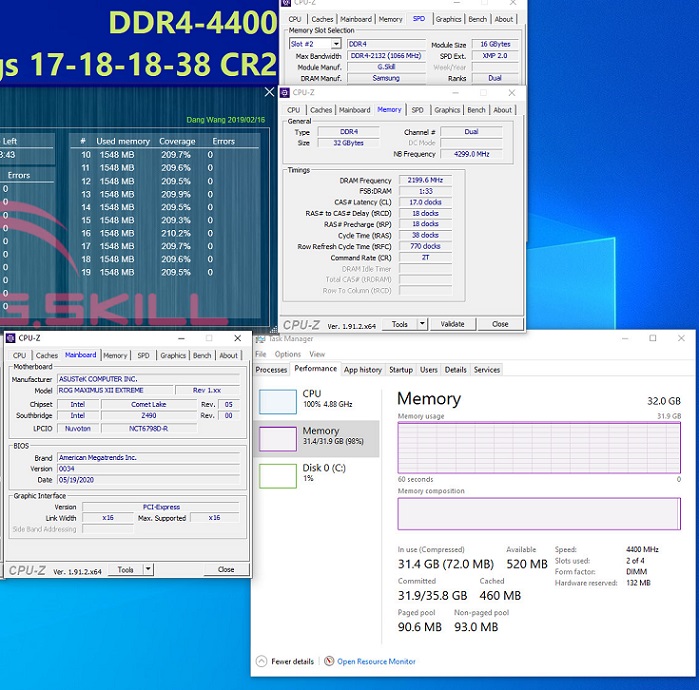The height and width of the screenshot is (690, 699).
Task: Maximize the Task Manager window
Action: click(653, 338)
